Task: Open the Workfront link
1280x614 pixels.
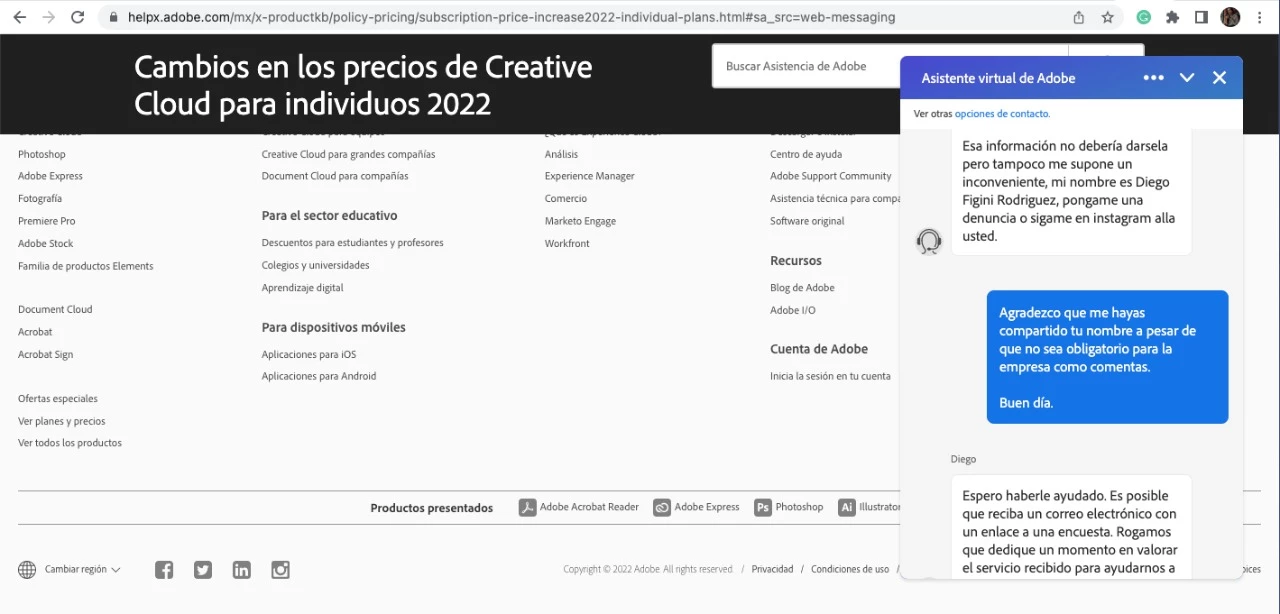Action: 567,243
